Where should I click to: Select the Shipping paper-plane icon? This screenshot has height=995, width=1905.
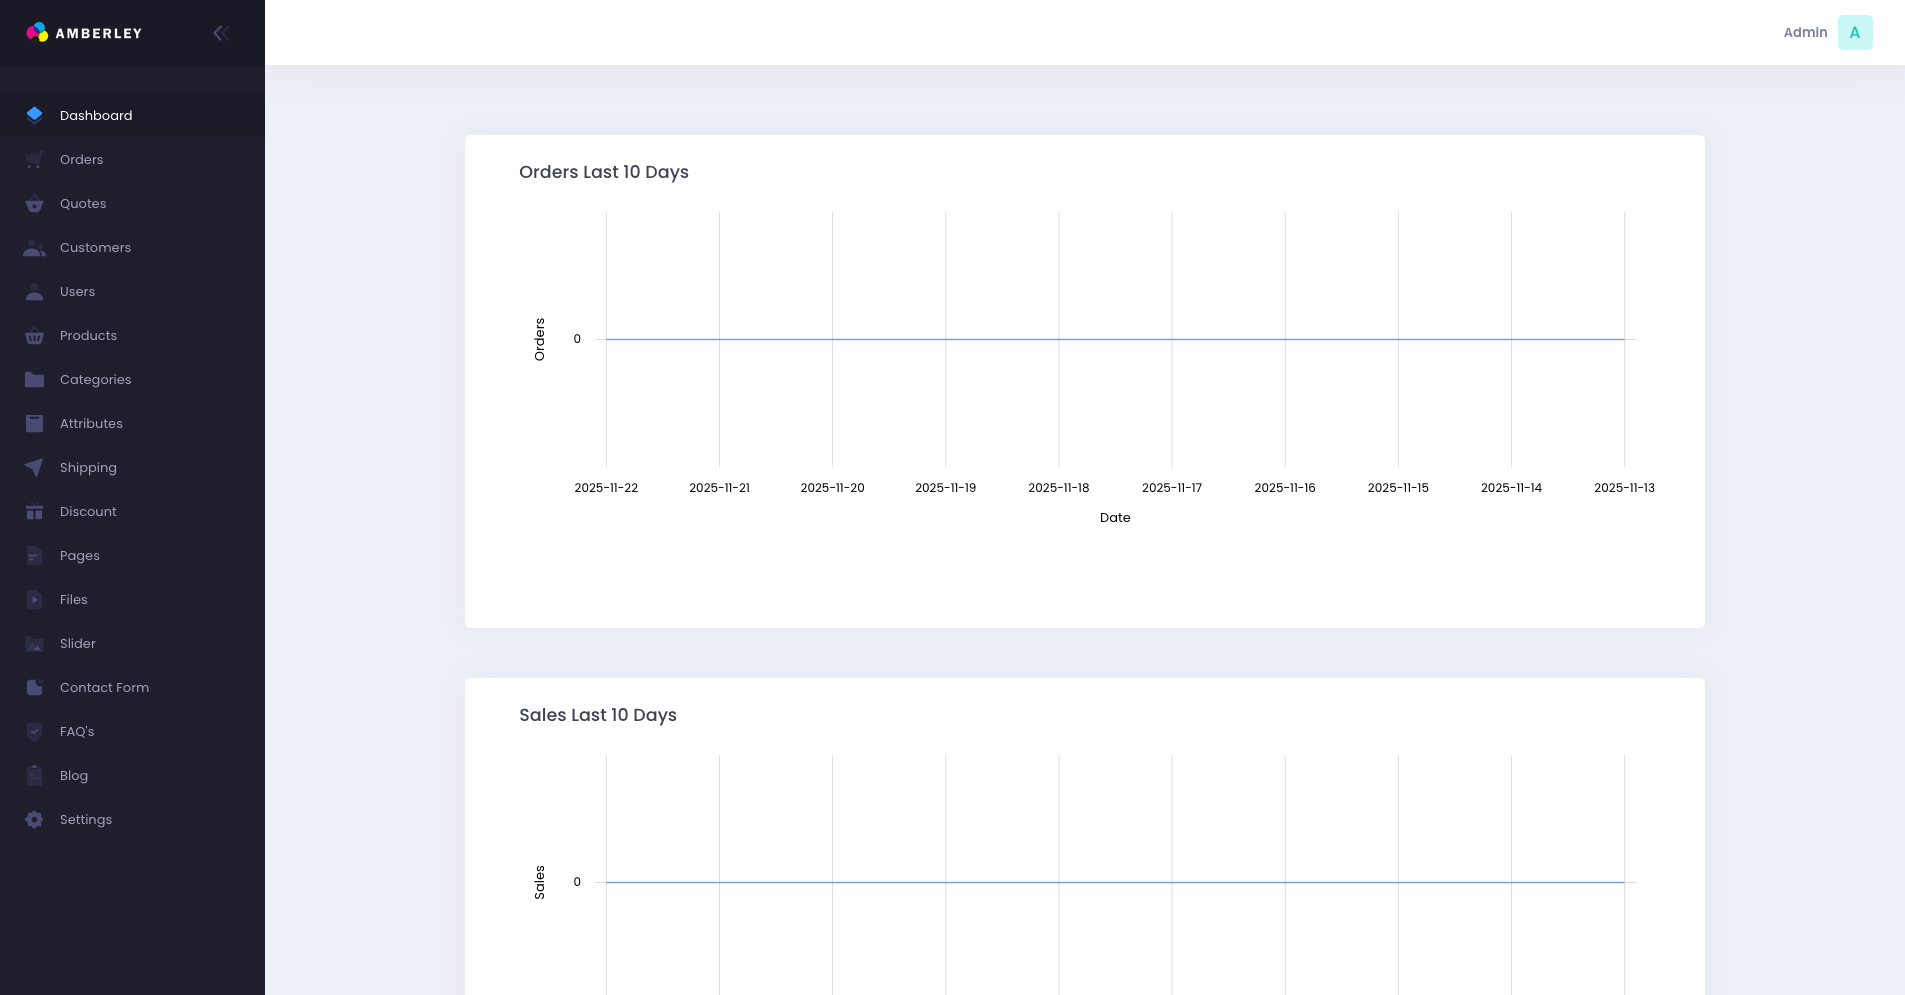click(x=34, y=467)
